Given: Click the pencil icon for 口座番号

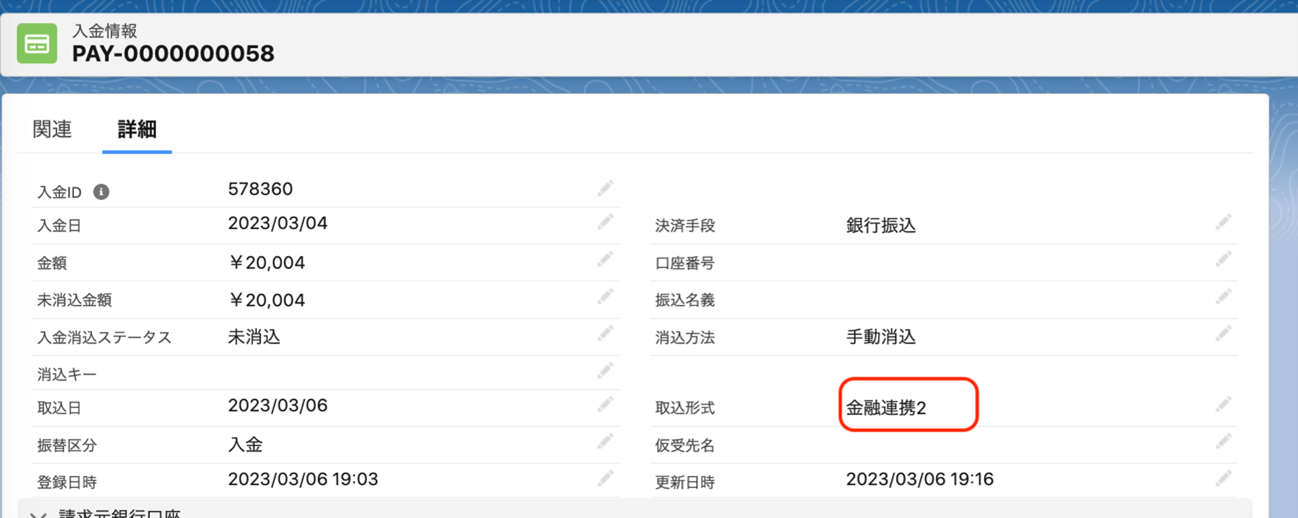Looking at the screenshot, I should tap(1223, 260).
